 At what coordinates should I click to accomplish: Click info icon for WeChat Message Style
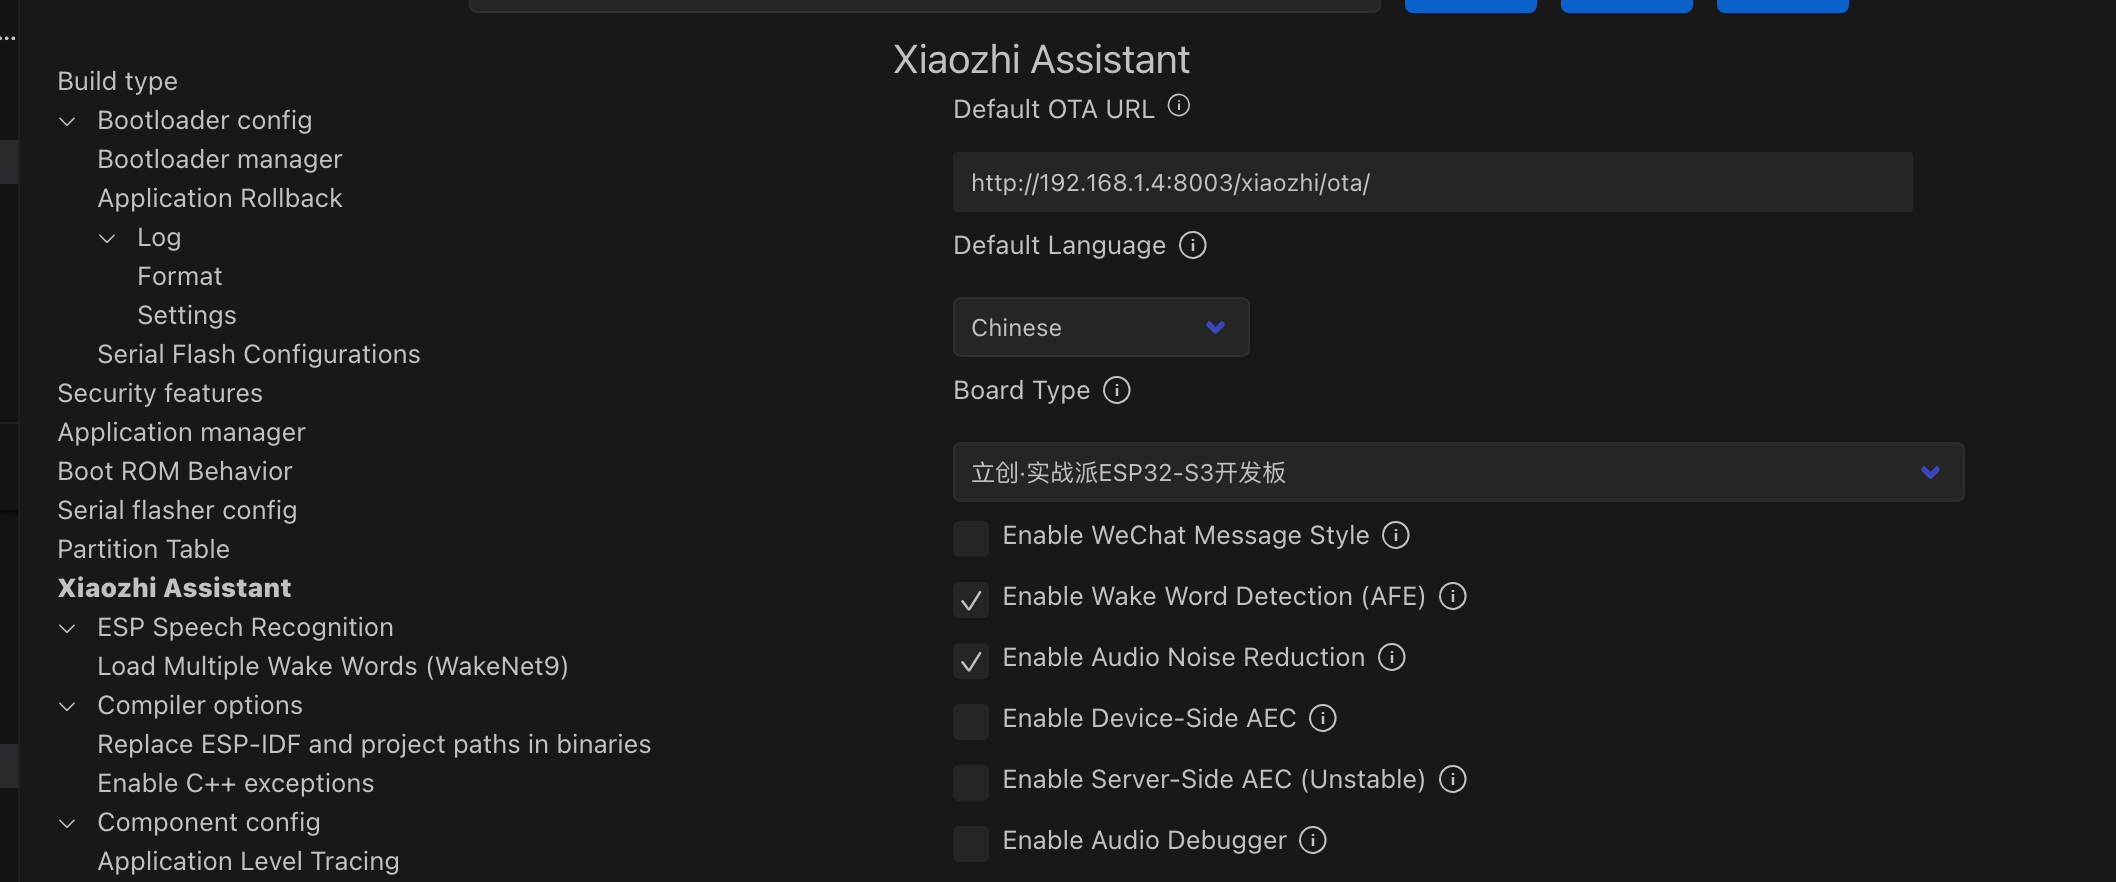[x=1396, y=535]
